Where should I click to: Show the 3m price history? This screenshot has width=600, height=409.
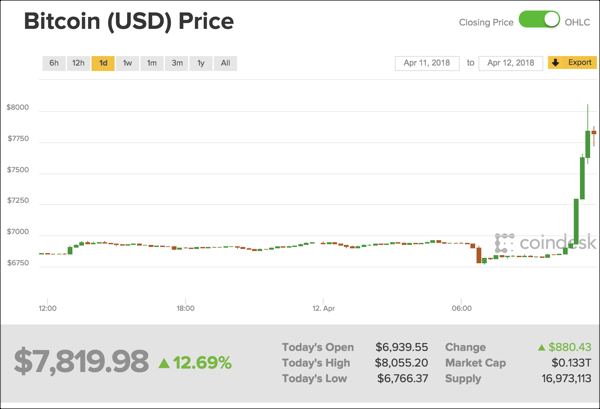(176, 63)
